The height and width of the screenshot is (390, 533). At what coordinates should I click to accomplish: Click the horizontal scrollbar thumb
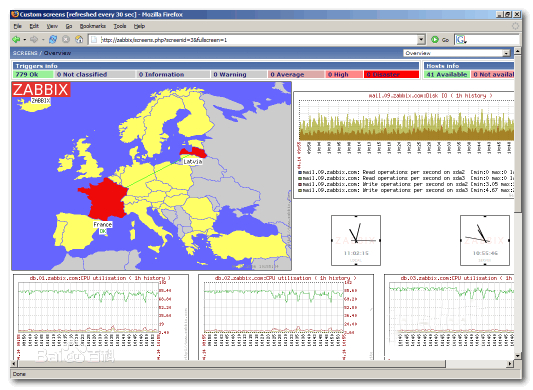coord(231,364)
